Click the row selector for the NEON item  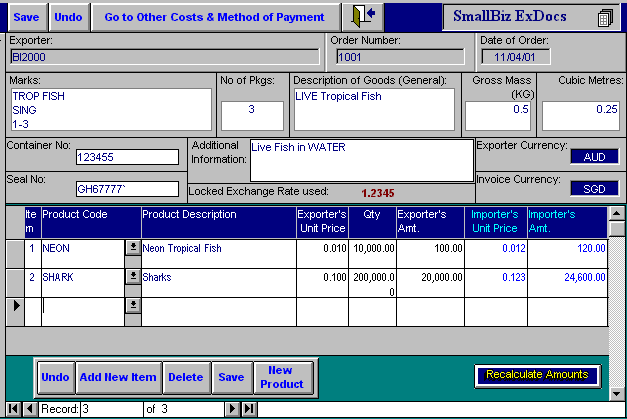coord(14,248)
